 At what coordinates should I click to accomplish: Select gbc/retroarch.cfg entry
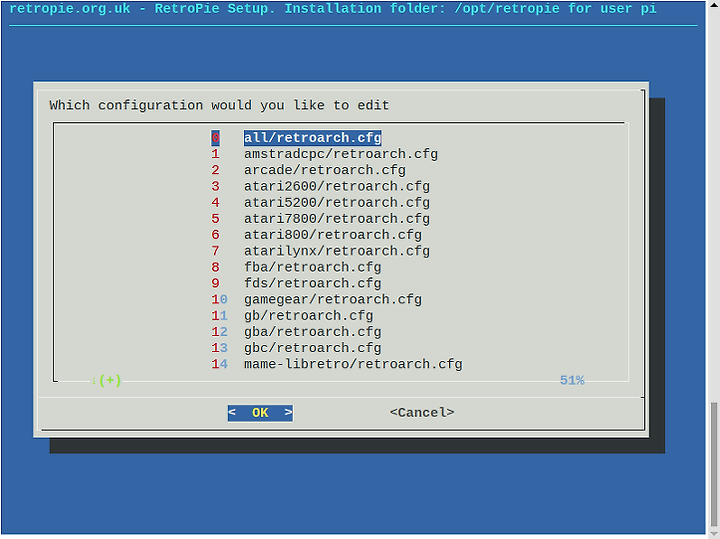click(312, 348)
